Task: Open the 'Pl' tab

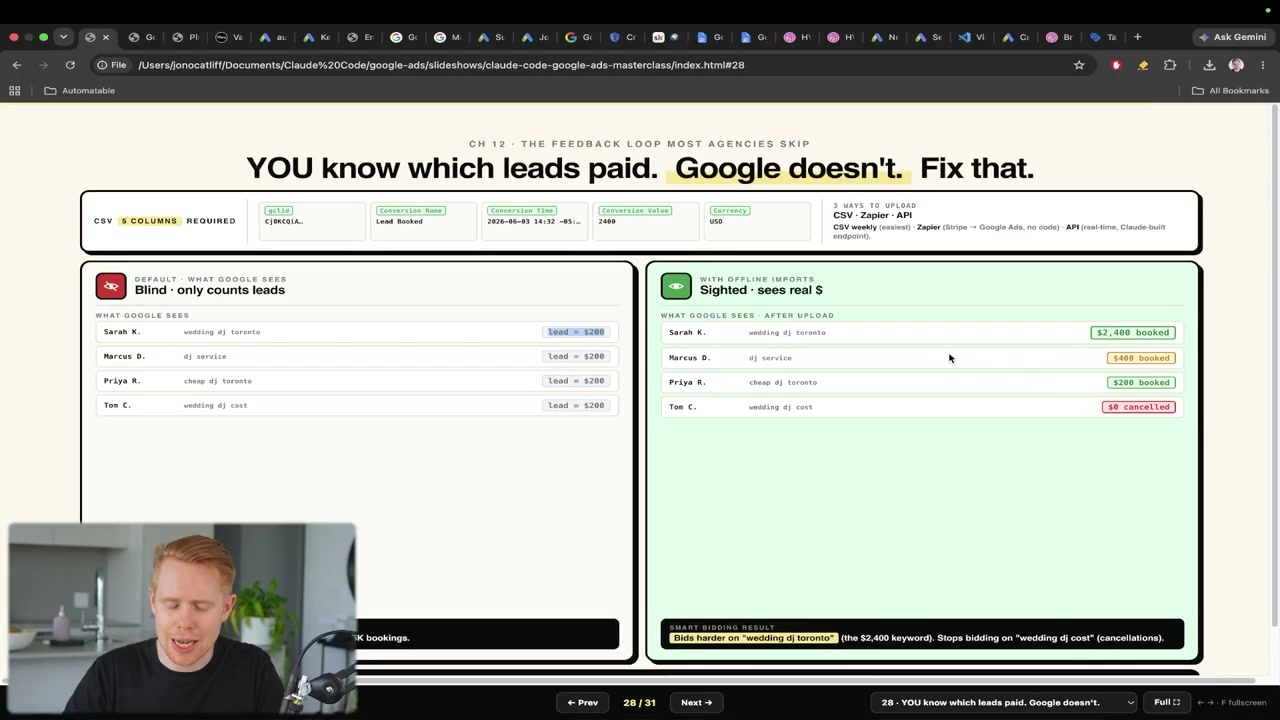Action: (x=185, y=37)
